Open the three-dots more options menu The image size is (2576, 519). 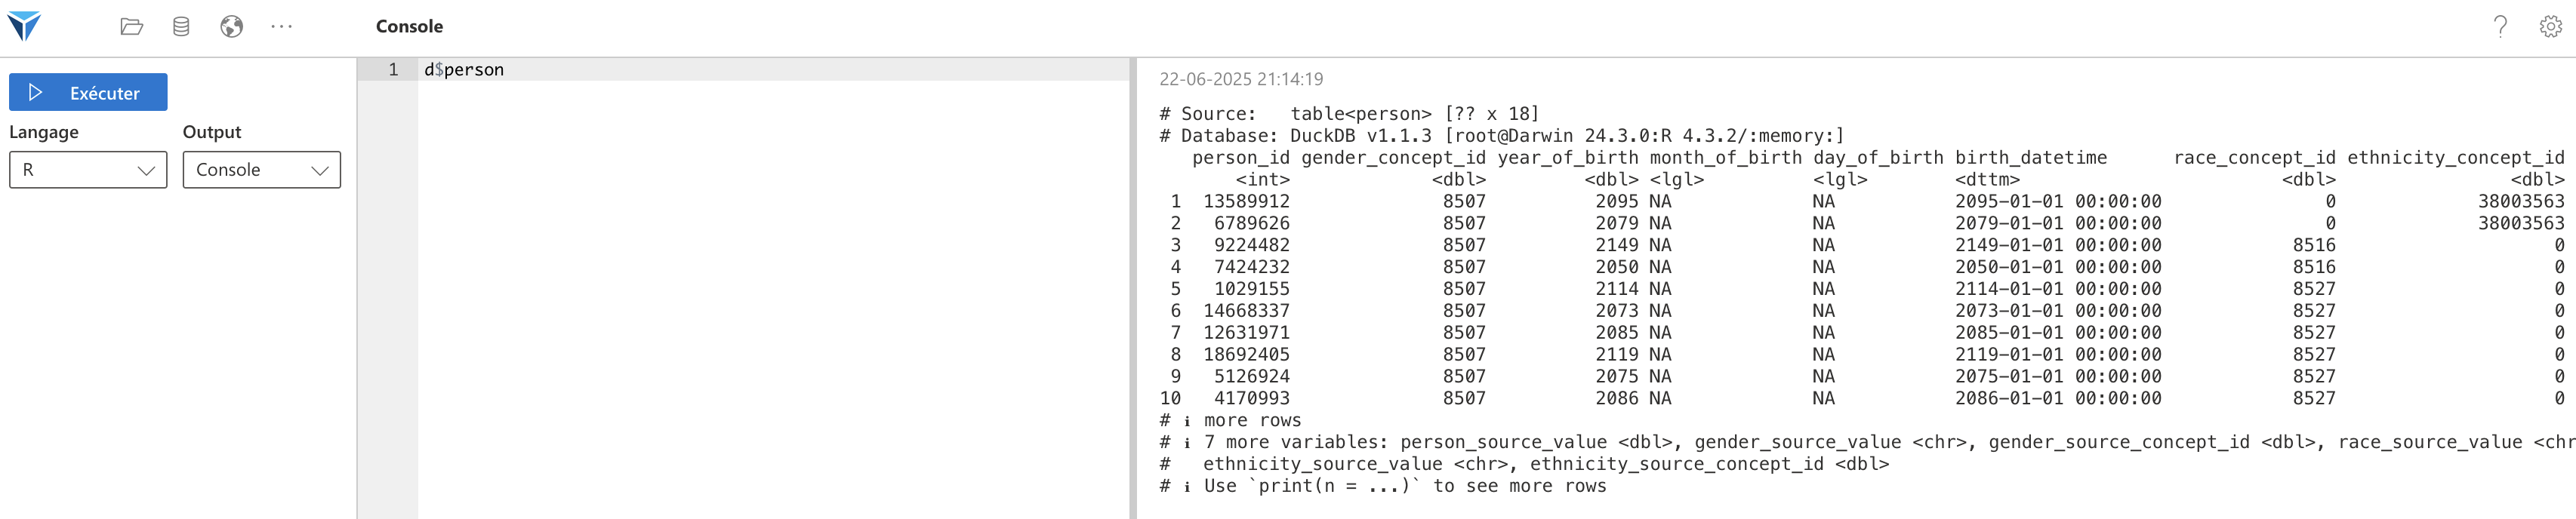282,27
